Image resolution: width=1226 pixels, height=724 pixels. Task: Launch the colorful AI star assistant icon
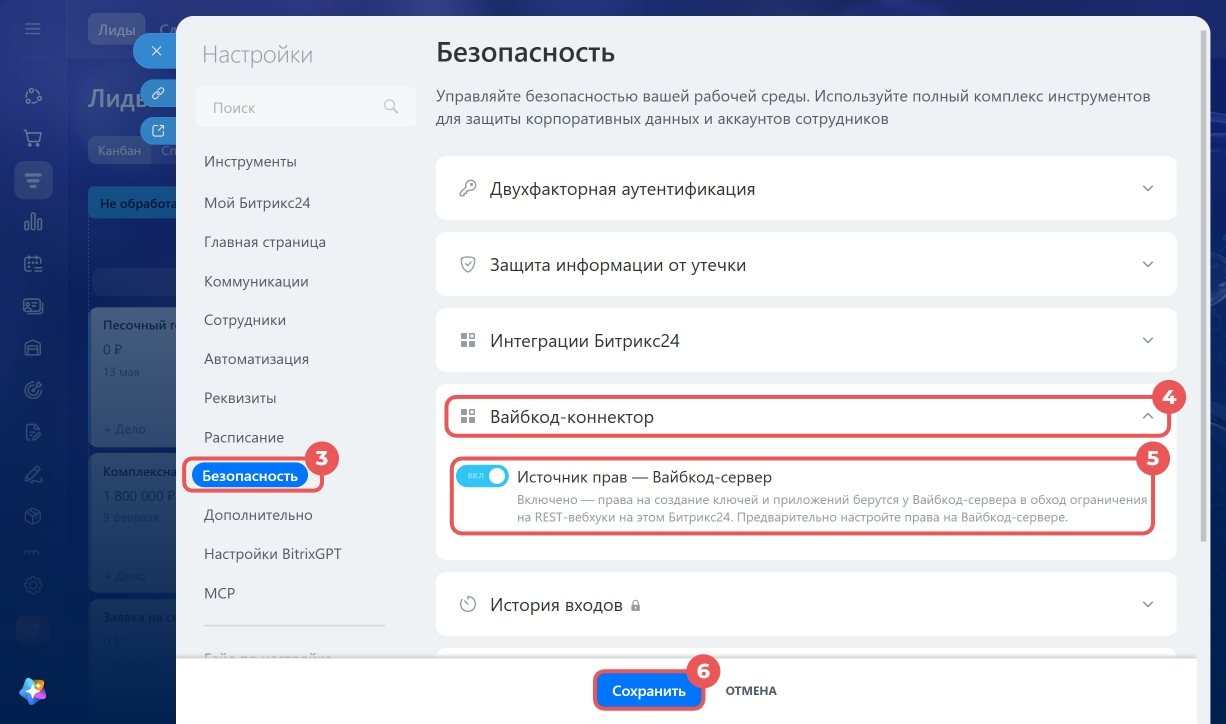pos(33,690)
